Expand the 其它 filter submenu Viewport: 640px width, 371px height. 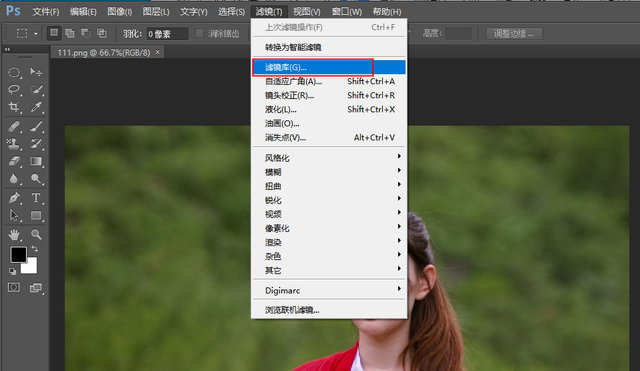(329, 270)
